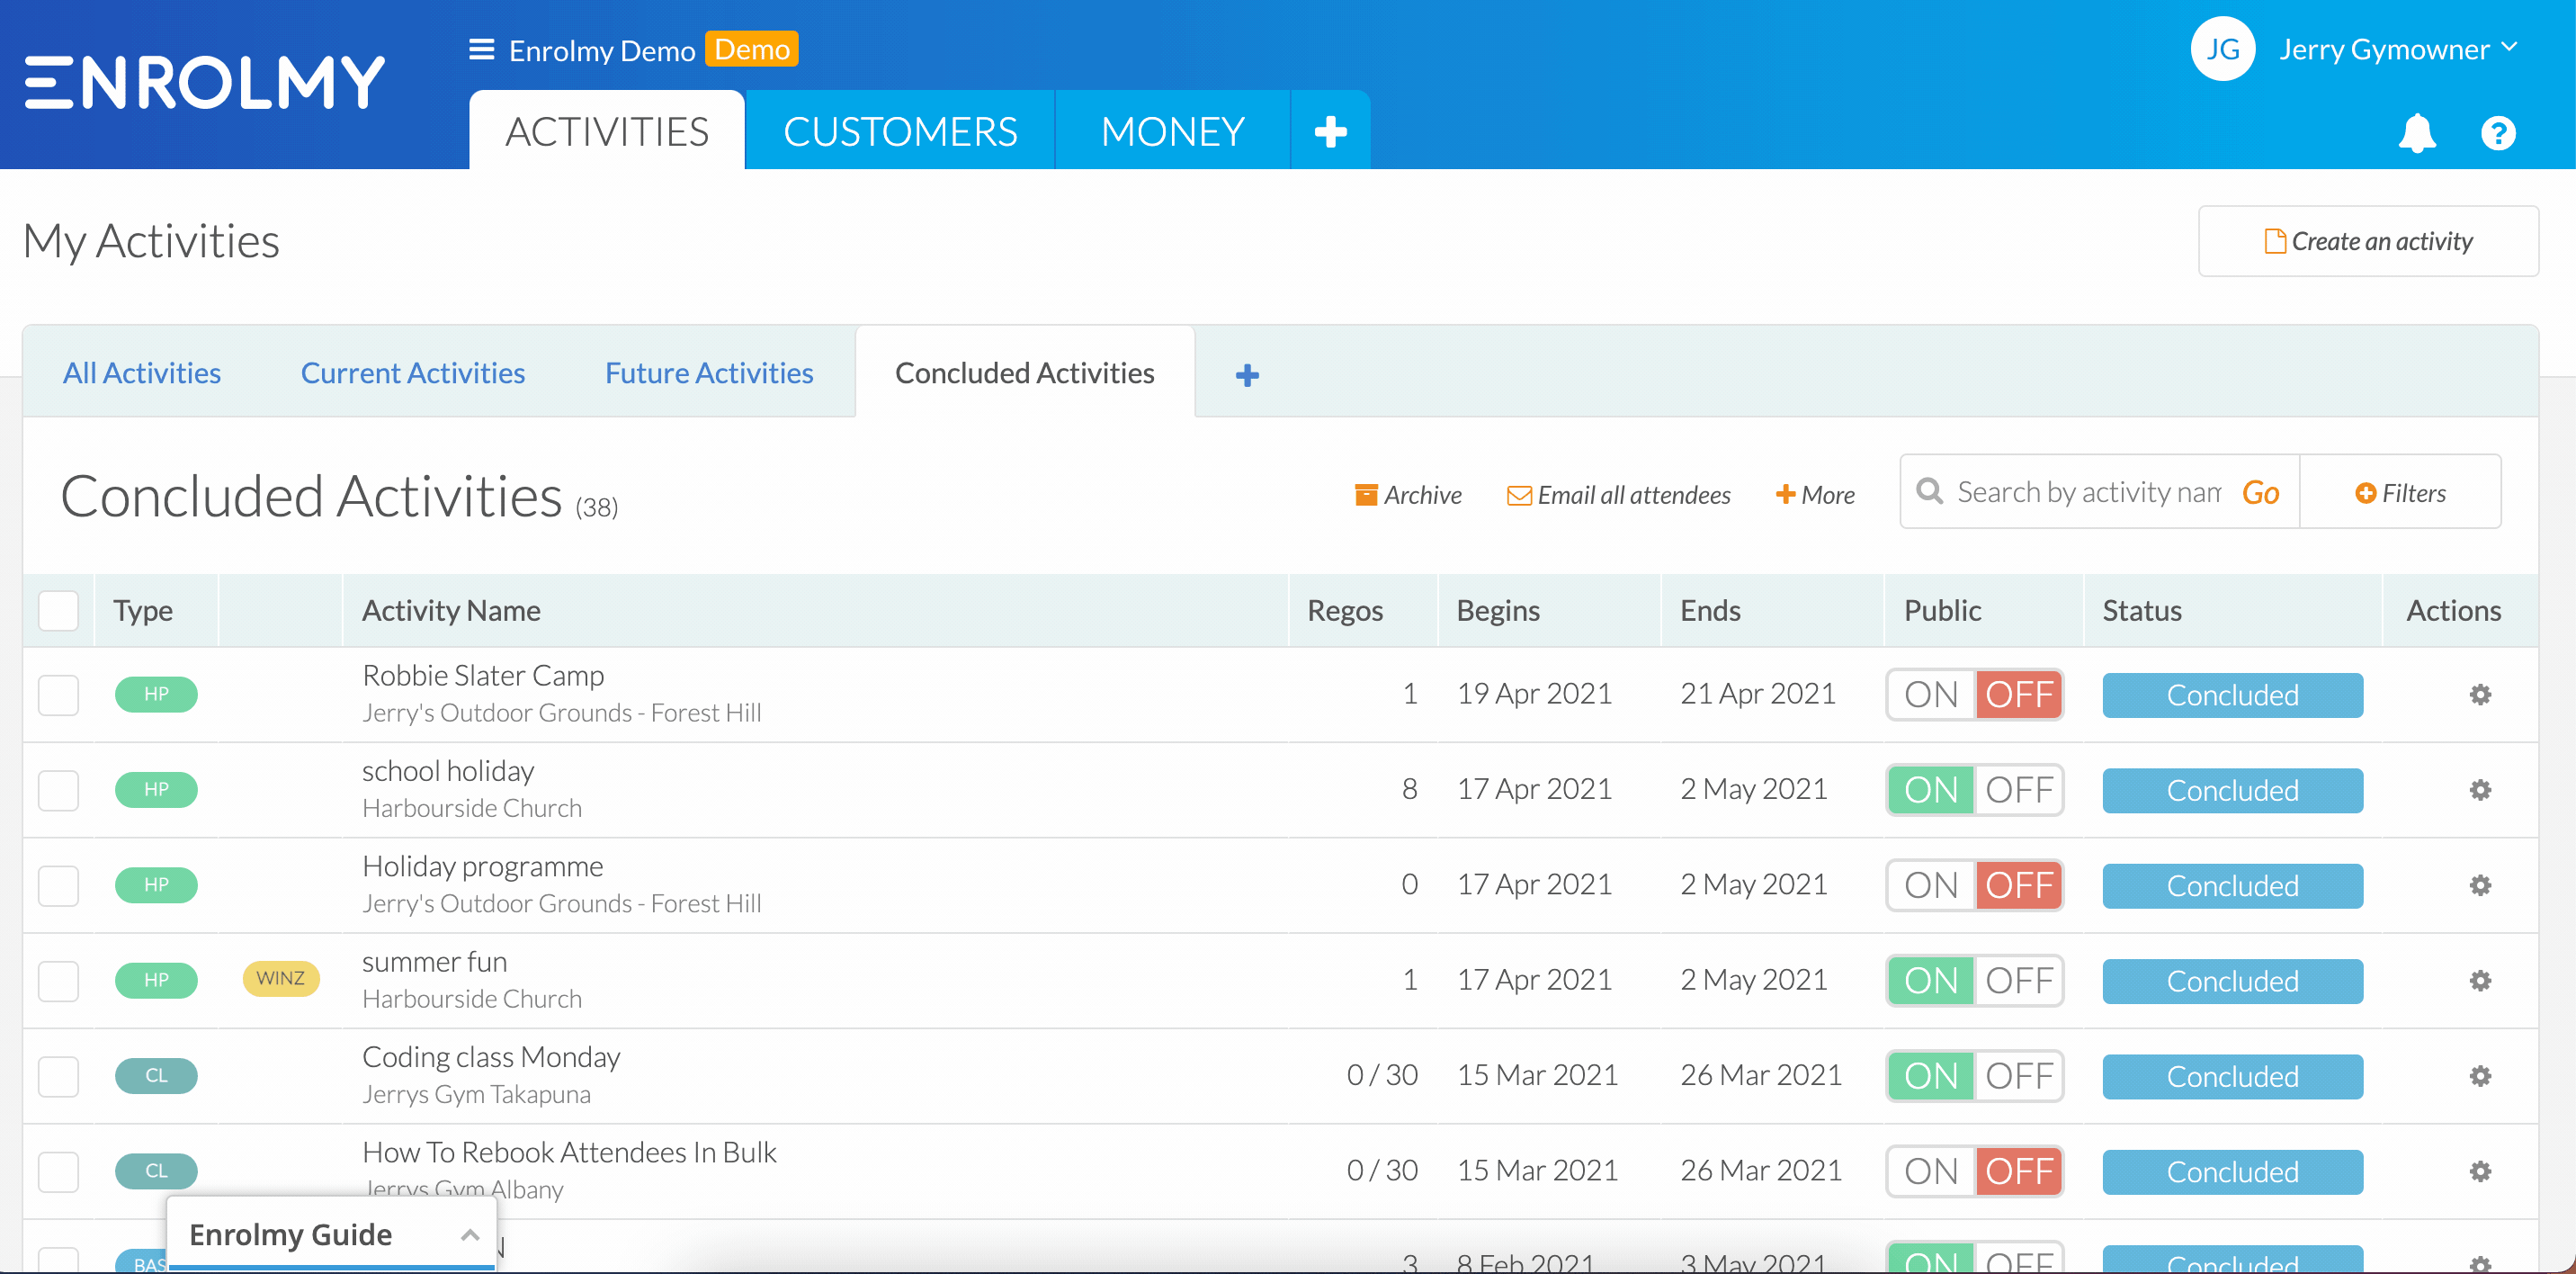Open actions gear for summer fun
The image size is (2576, 1274).
pos(2480,980)
